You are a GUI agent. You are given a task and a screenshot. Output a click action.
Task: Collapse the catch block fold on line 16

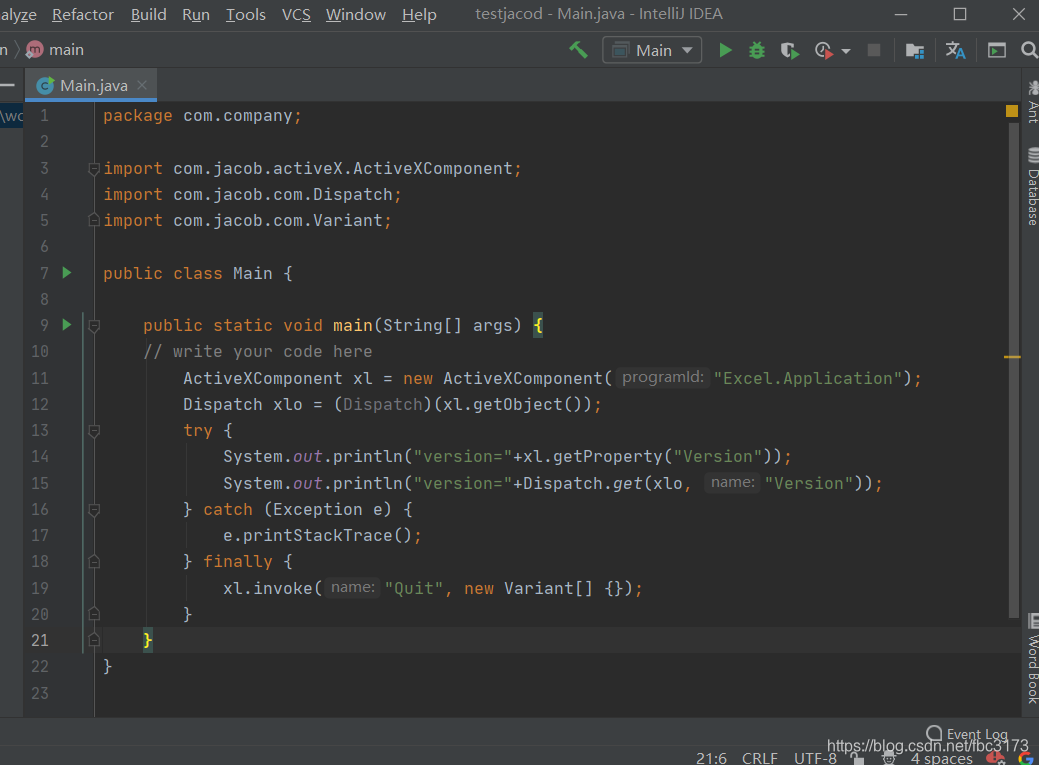tap(94, 510)
